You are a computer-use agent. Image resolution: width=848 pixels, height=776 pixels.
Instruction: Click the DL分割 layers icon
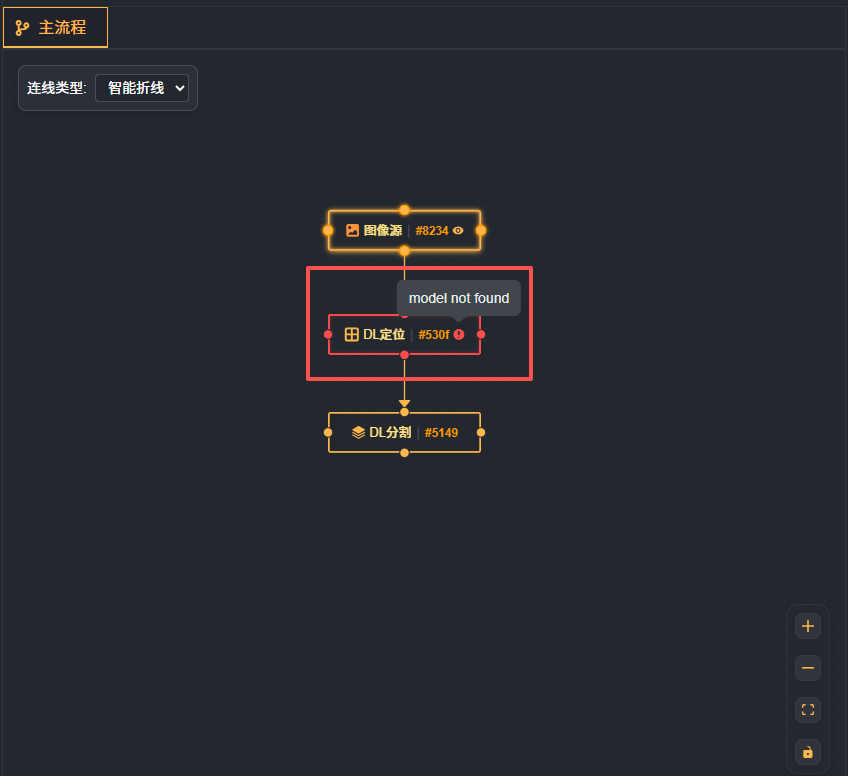pyautogui.click(x=358, y=433)
